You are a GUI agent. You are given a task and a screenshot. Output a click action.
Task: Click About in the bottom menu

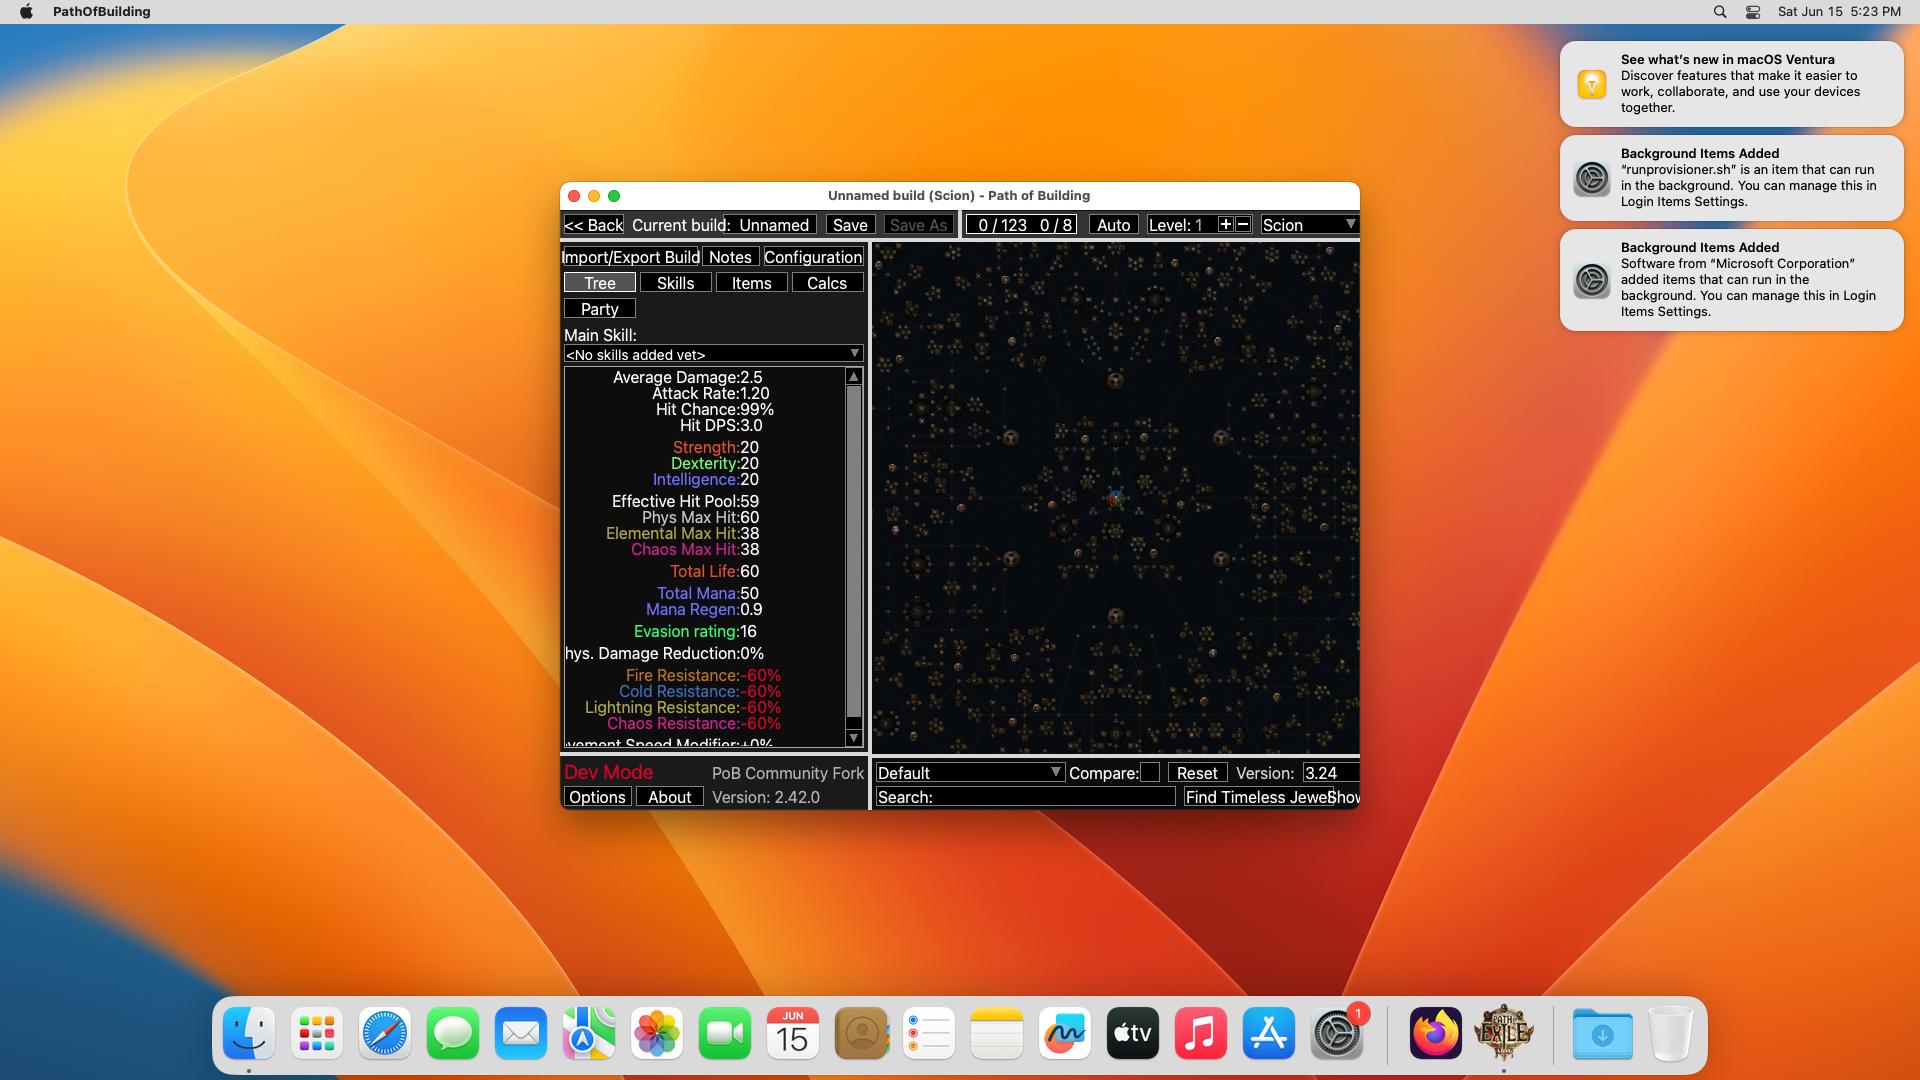coord(667,796)
